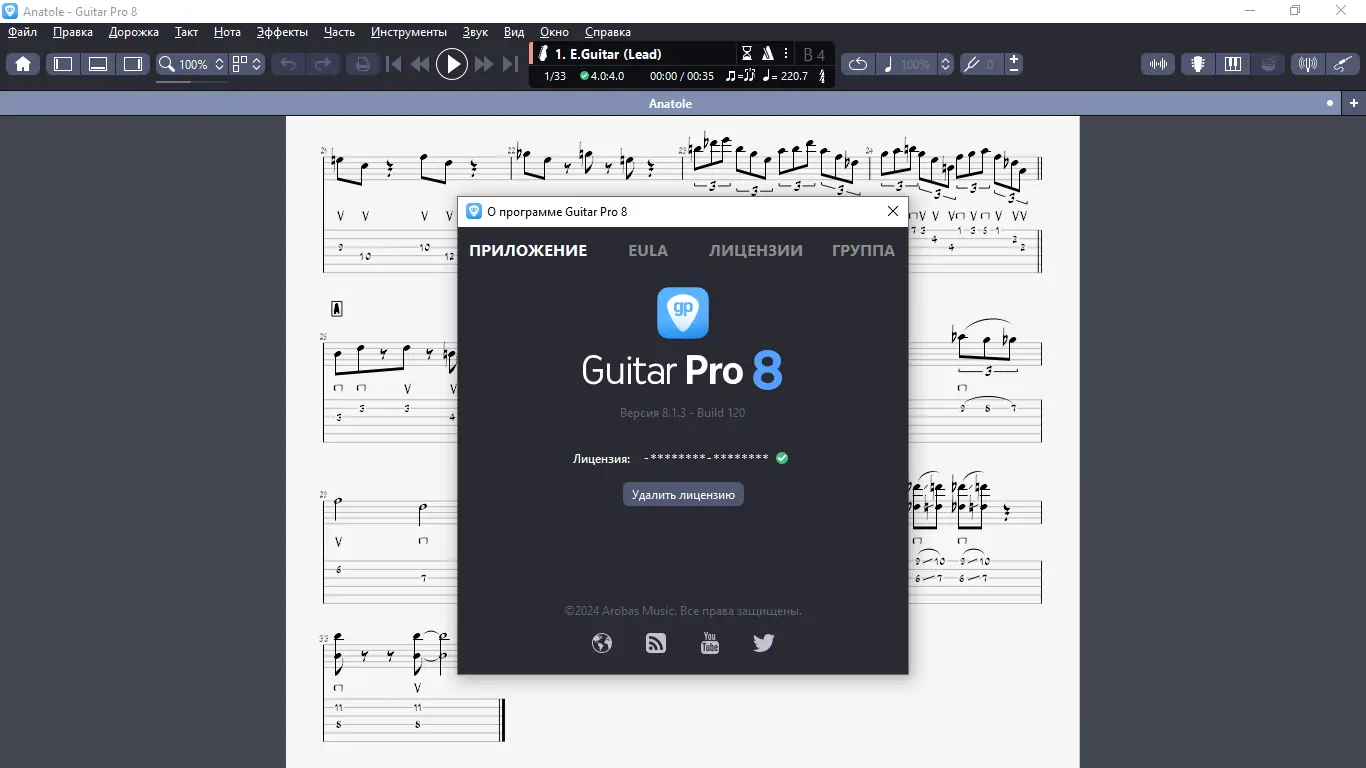Open the Звук menu
This screenshot has height=768, width=1366.
click(x=475, y=32)
